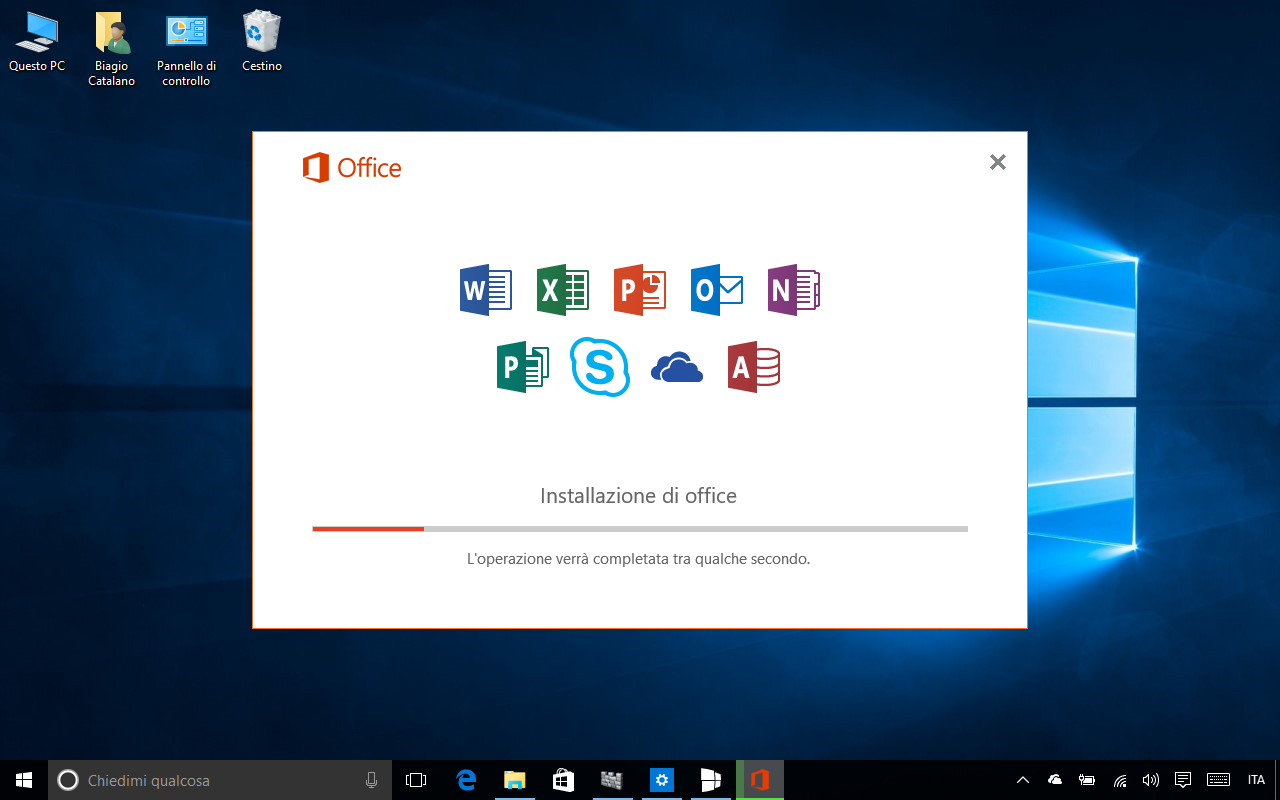Screen dimensions: 1280x800
Task: Open Task View from the taskbar
Action: pos(416,780)
